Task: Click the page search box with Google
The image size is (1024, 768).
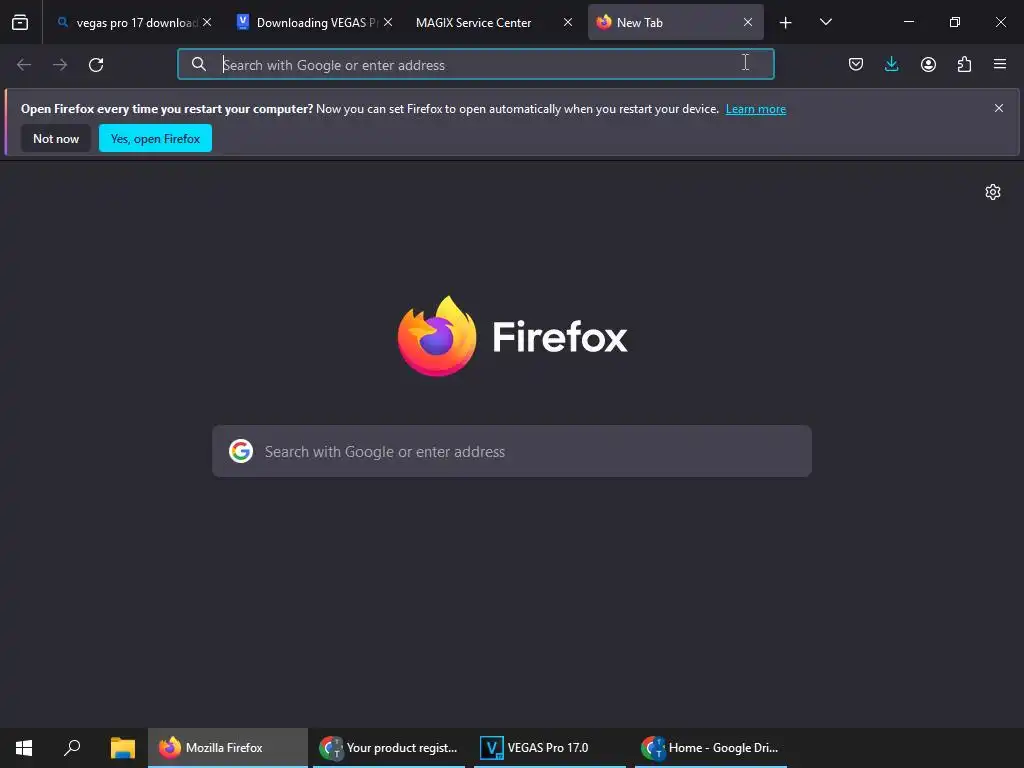Action: [512, 451]
